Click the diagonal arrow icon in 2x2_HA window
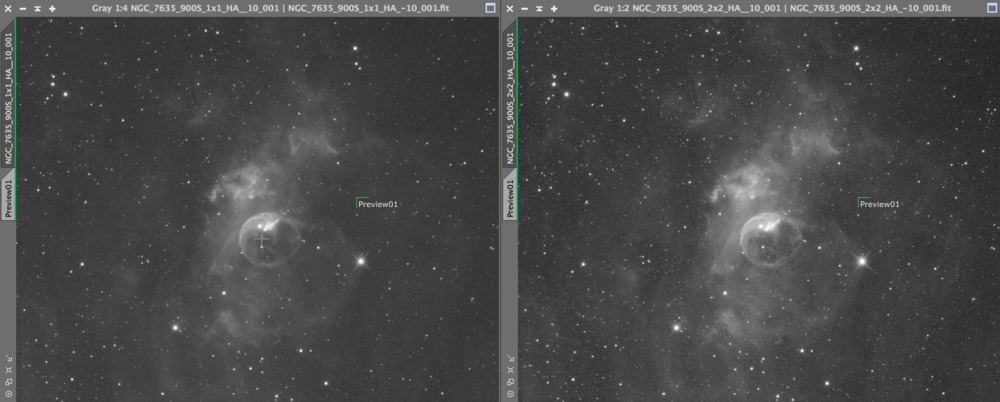 coord(510,359)
